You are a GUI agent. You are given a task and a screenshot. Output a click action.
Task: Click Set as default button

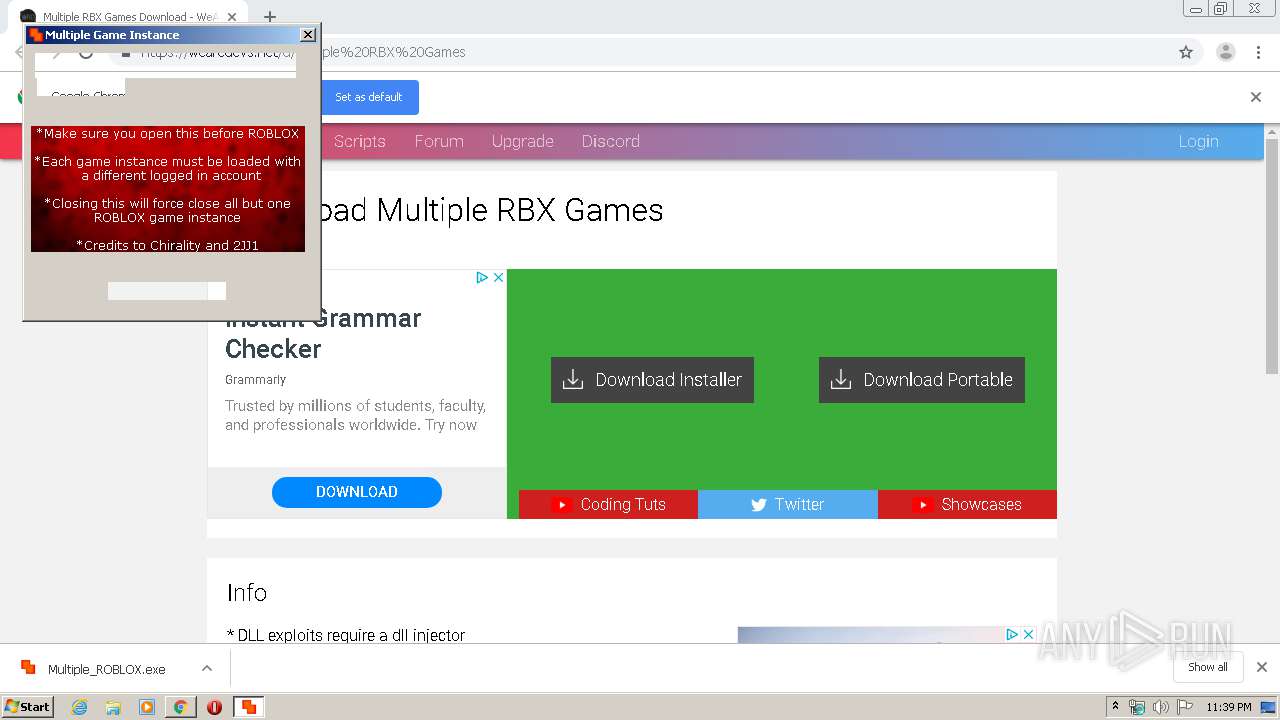pos(369,97)
